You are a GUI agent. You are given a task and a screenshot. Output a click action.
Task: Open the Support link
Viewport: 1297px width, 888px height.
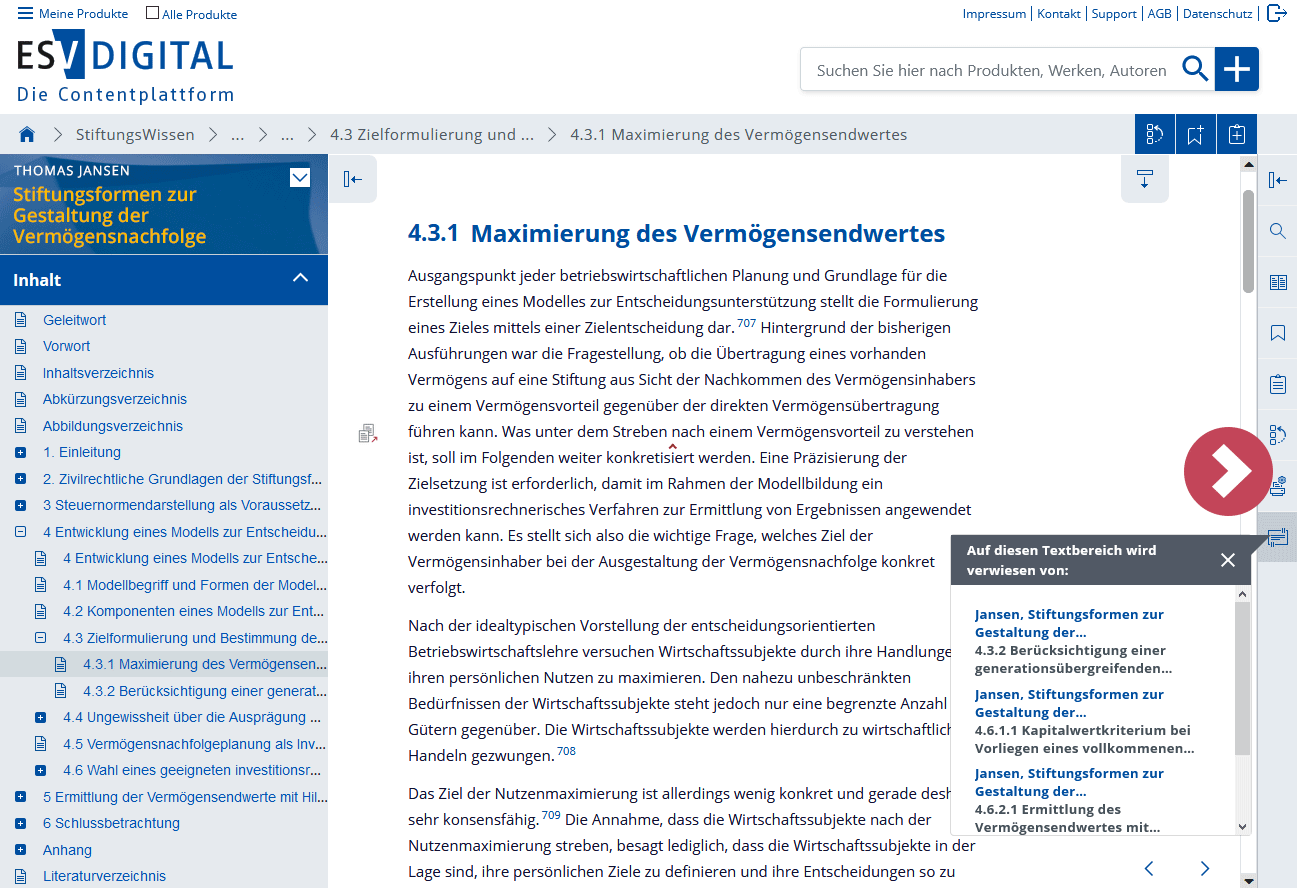(x=1114, y=14)
